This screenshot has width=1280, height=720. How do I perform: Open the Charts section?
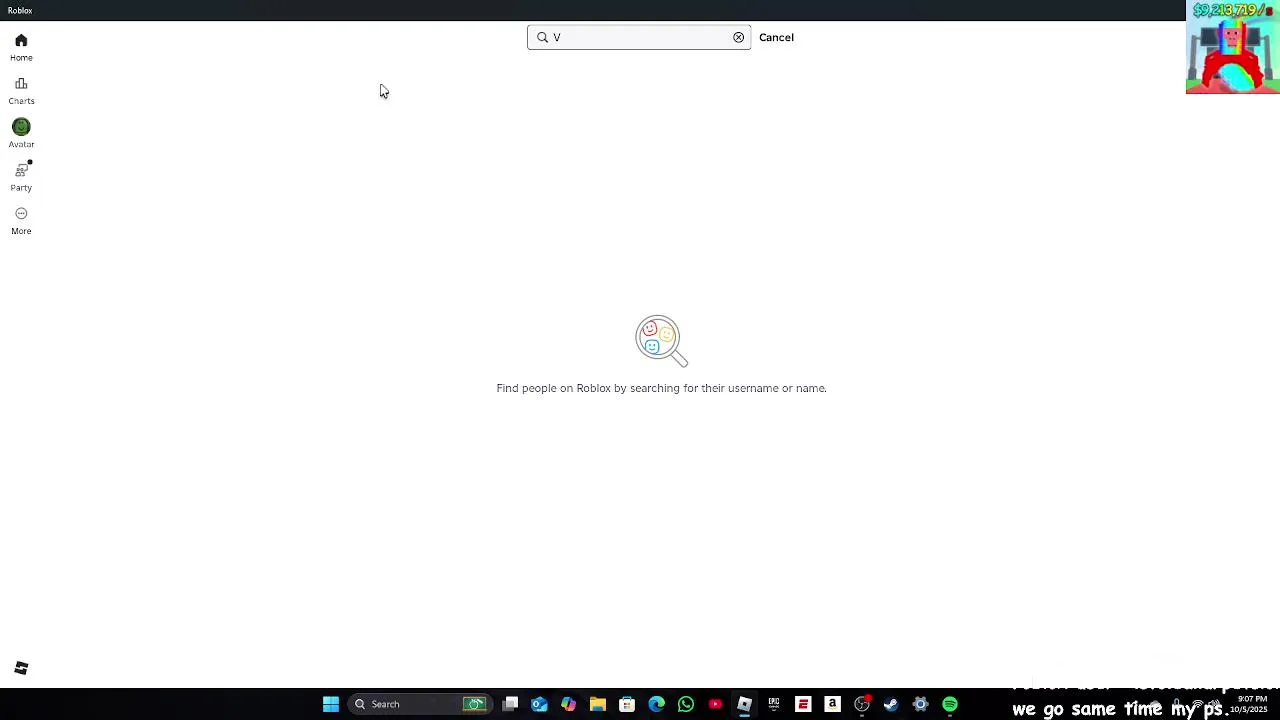[x=21, y=90]
